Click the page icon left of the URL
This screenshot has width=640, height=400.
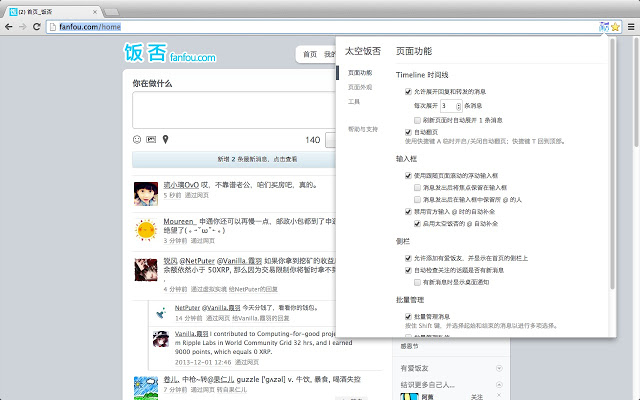52,27
